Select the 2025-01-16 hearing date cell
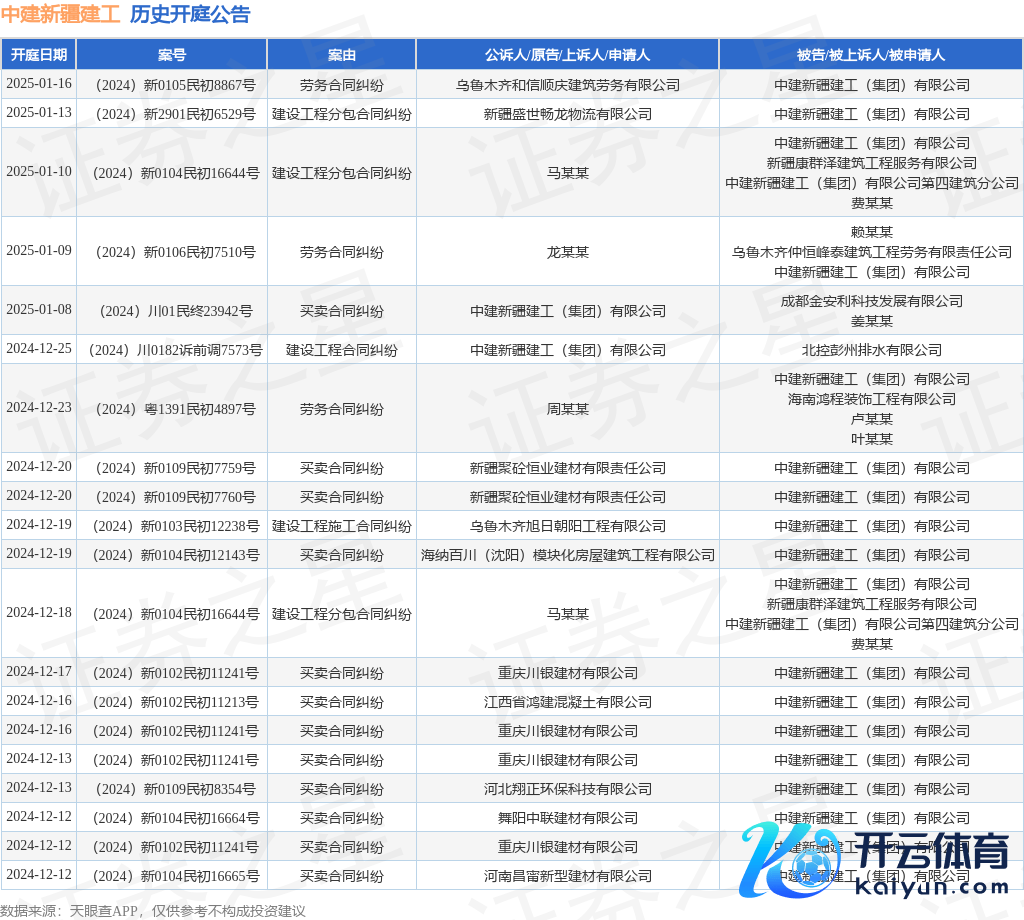 click(x=39, y=84)
